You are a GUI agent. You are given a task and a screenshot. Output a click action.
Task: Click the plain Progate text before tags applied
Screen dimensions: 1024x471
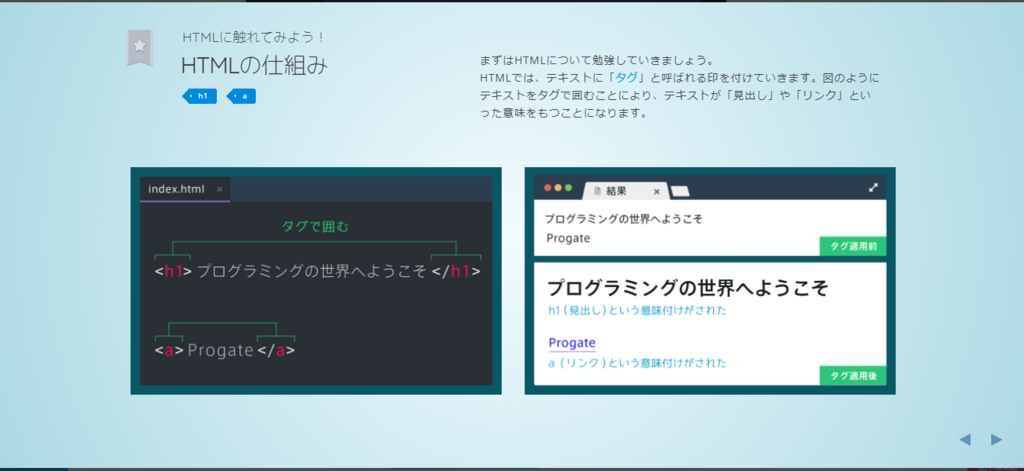tap(568, 238)
